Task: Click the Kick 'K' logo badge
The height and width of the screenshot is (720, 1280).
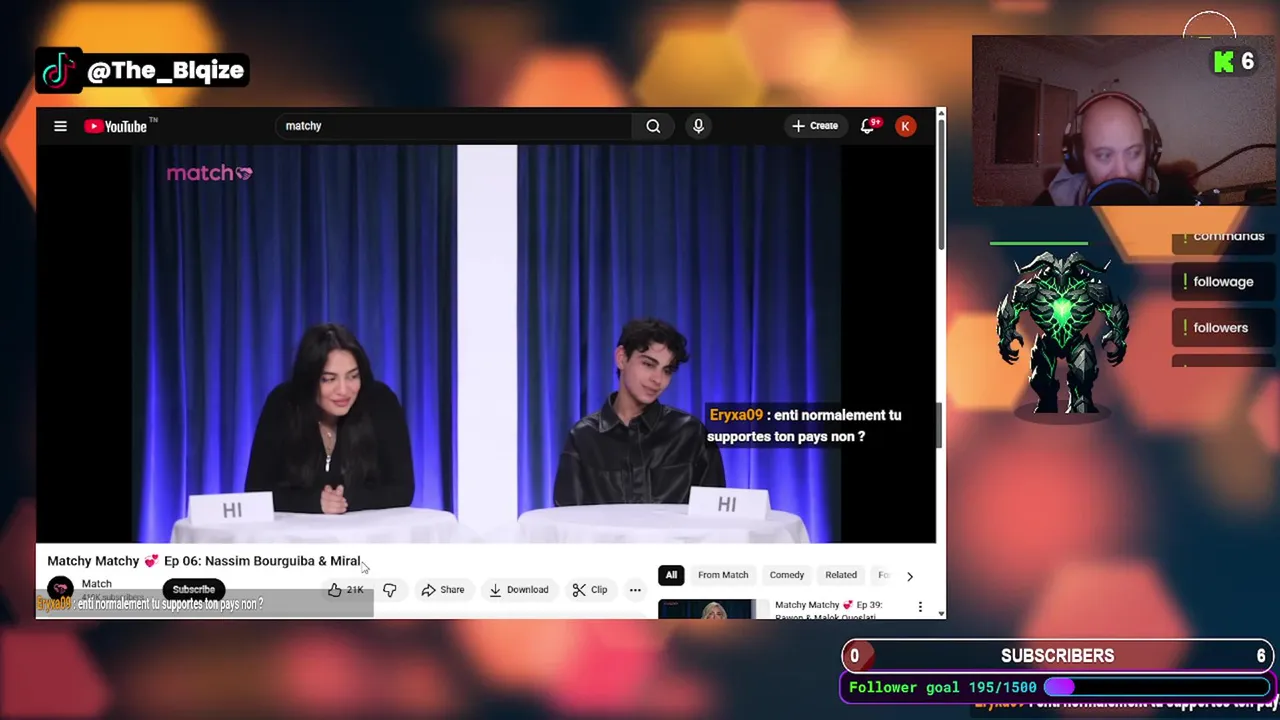Action: point(1224,62)
